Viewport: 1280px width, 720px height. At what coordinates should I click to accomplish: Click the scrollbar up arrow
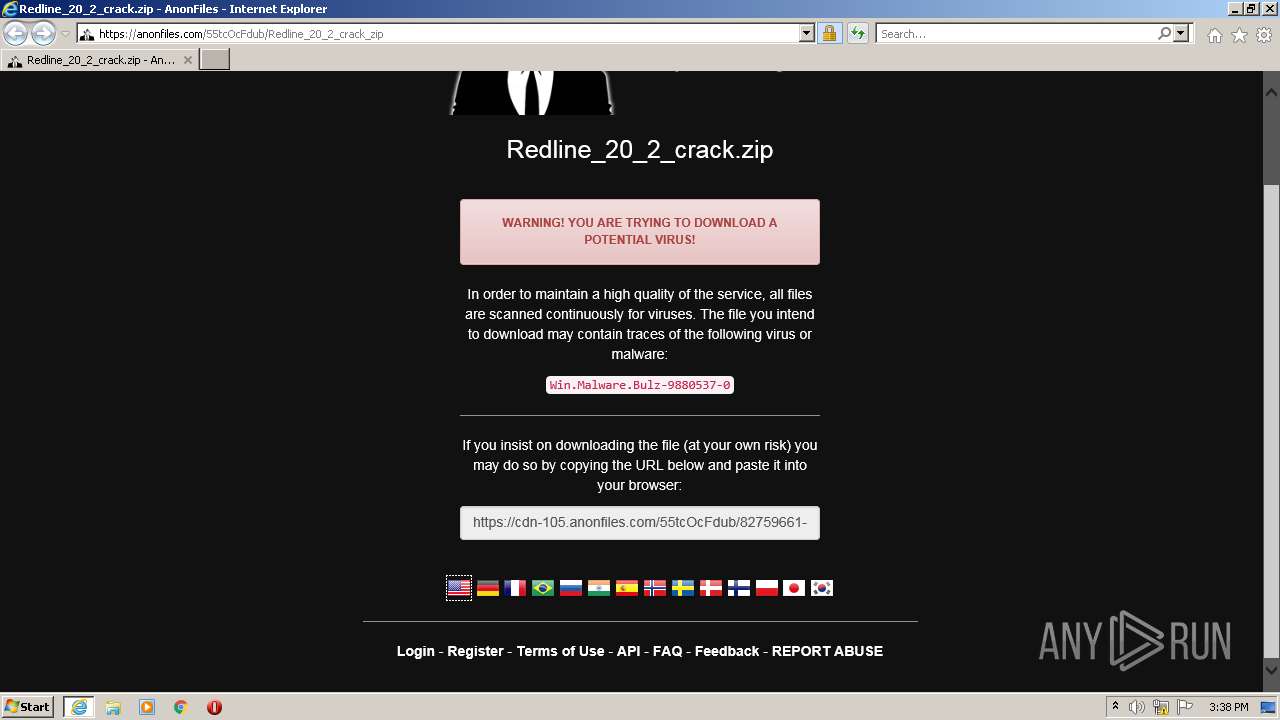[1271, 92]
